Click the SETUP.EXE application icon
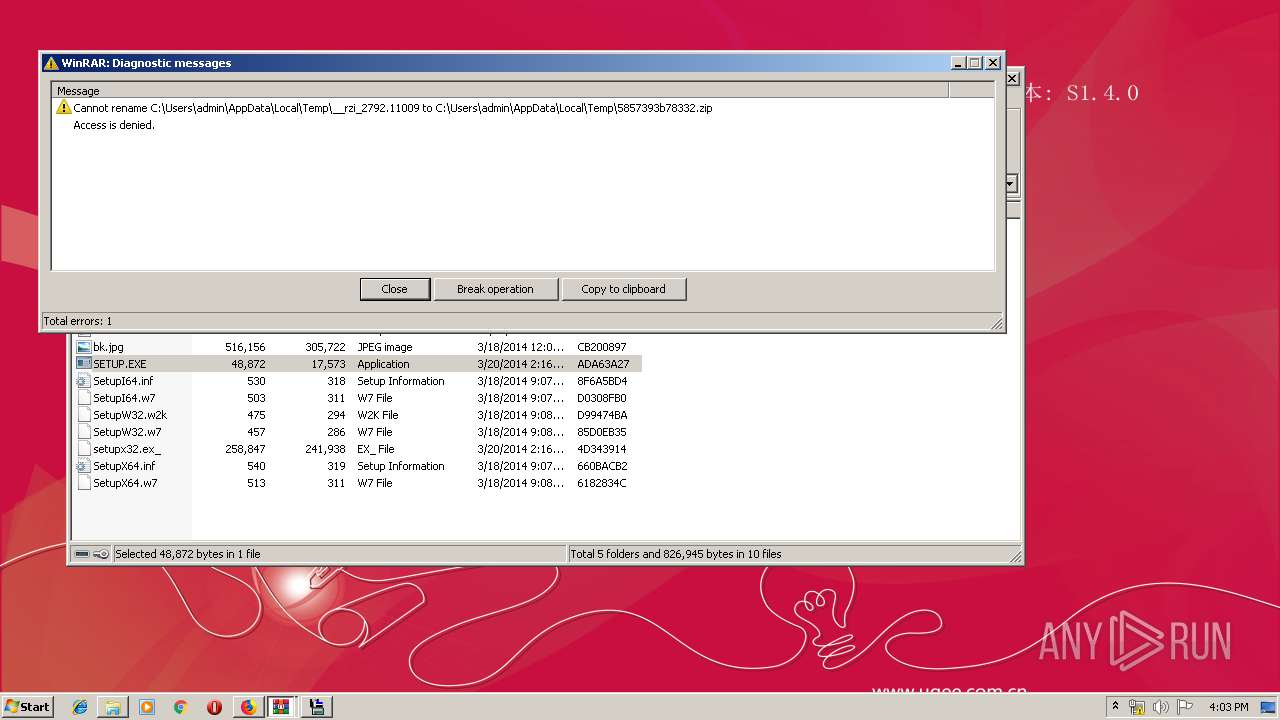 point(83,364)
